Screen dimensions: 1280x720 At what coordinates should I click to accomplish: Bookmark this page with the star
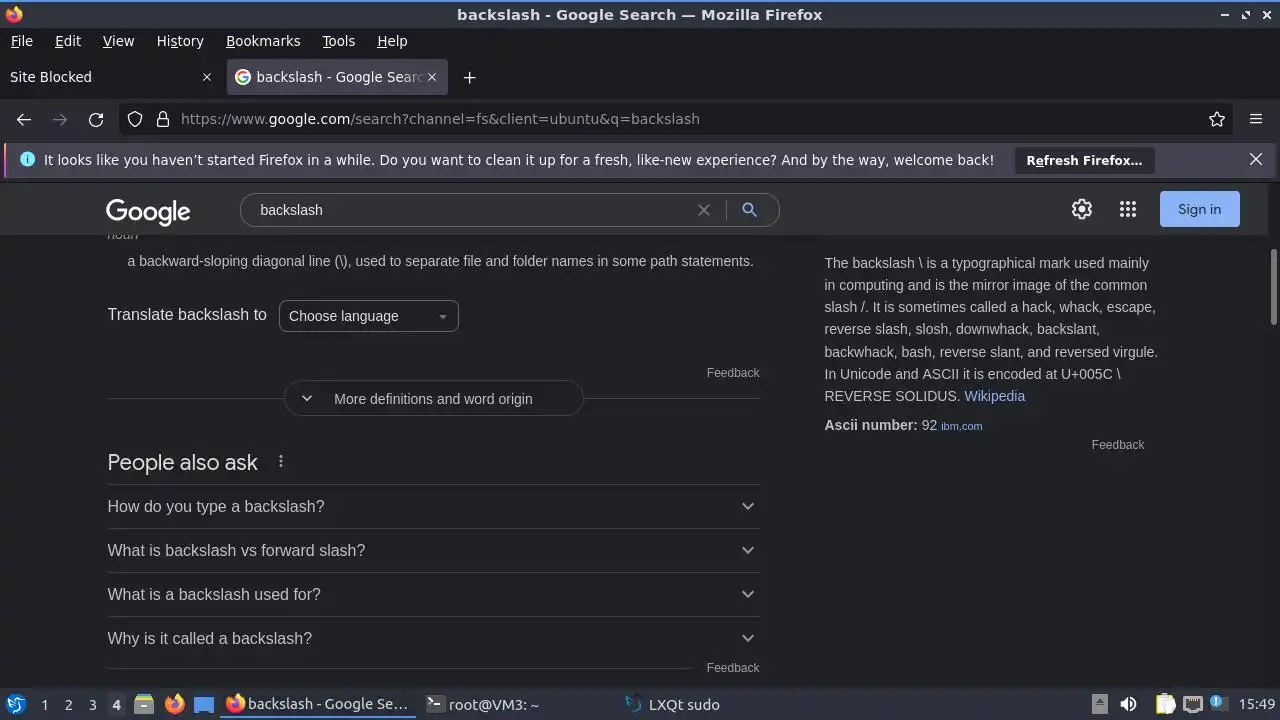pos(1217,119)
